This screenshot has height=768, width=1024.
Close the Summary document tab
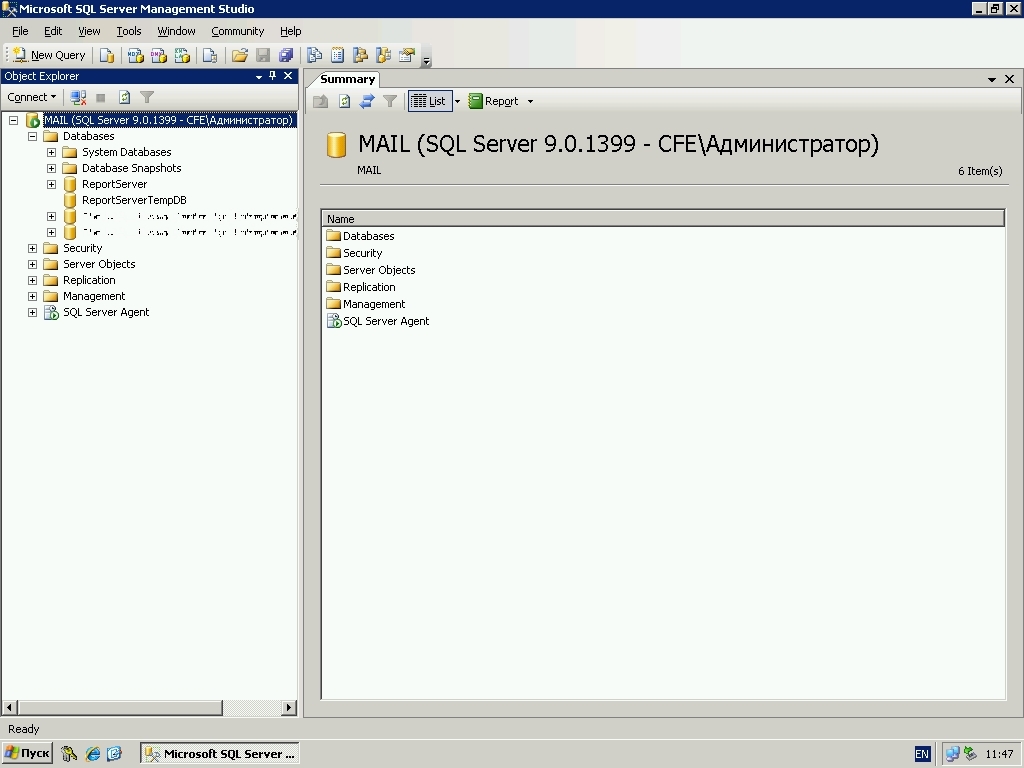[x=1009, y=79]
